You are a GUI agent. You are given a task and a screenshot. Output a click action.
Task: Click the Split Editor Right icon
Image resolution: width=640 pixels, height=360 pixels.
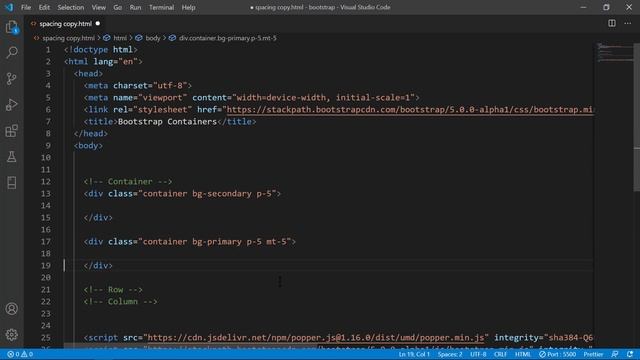(x=612, y=23)
